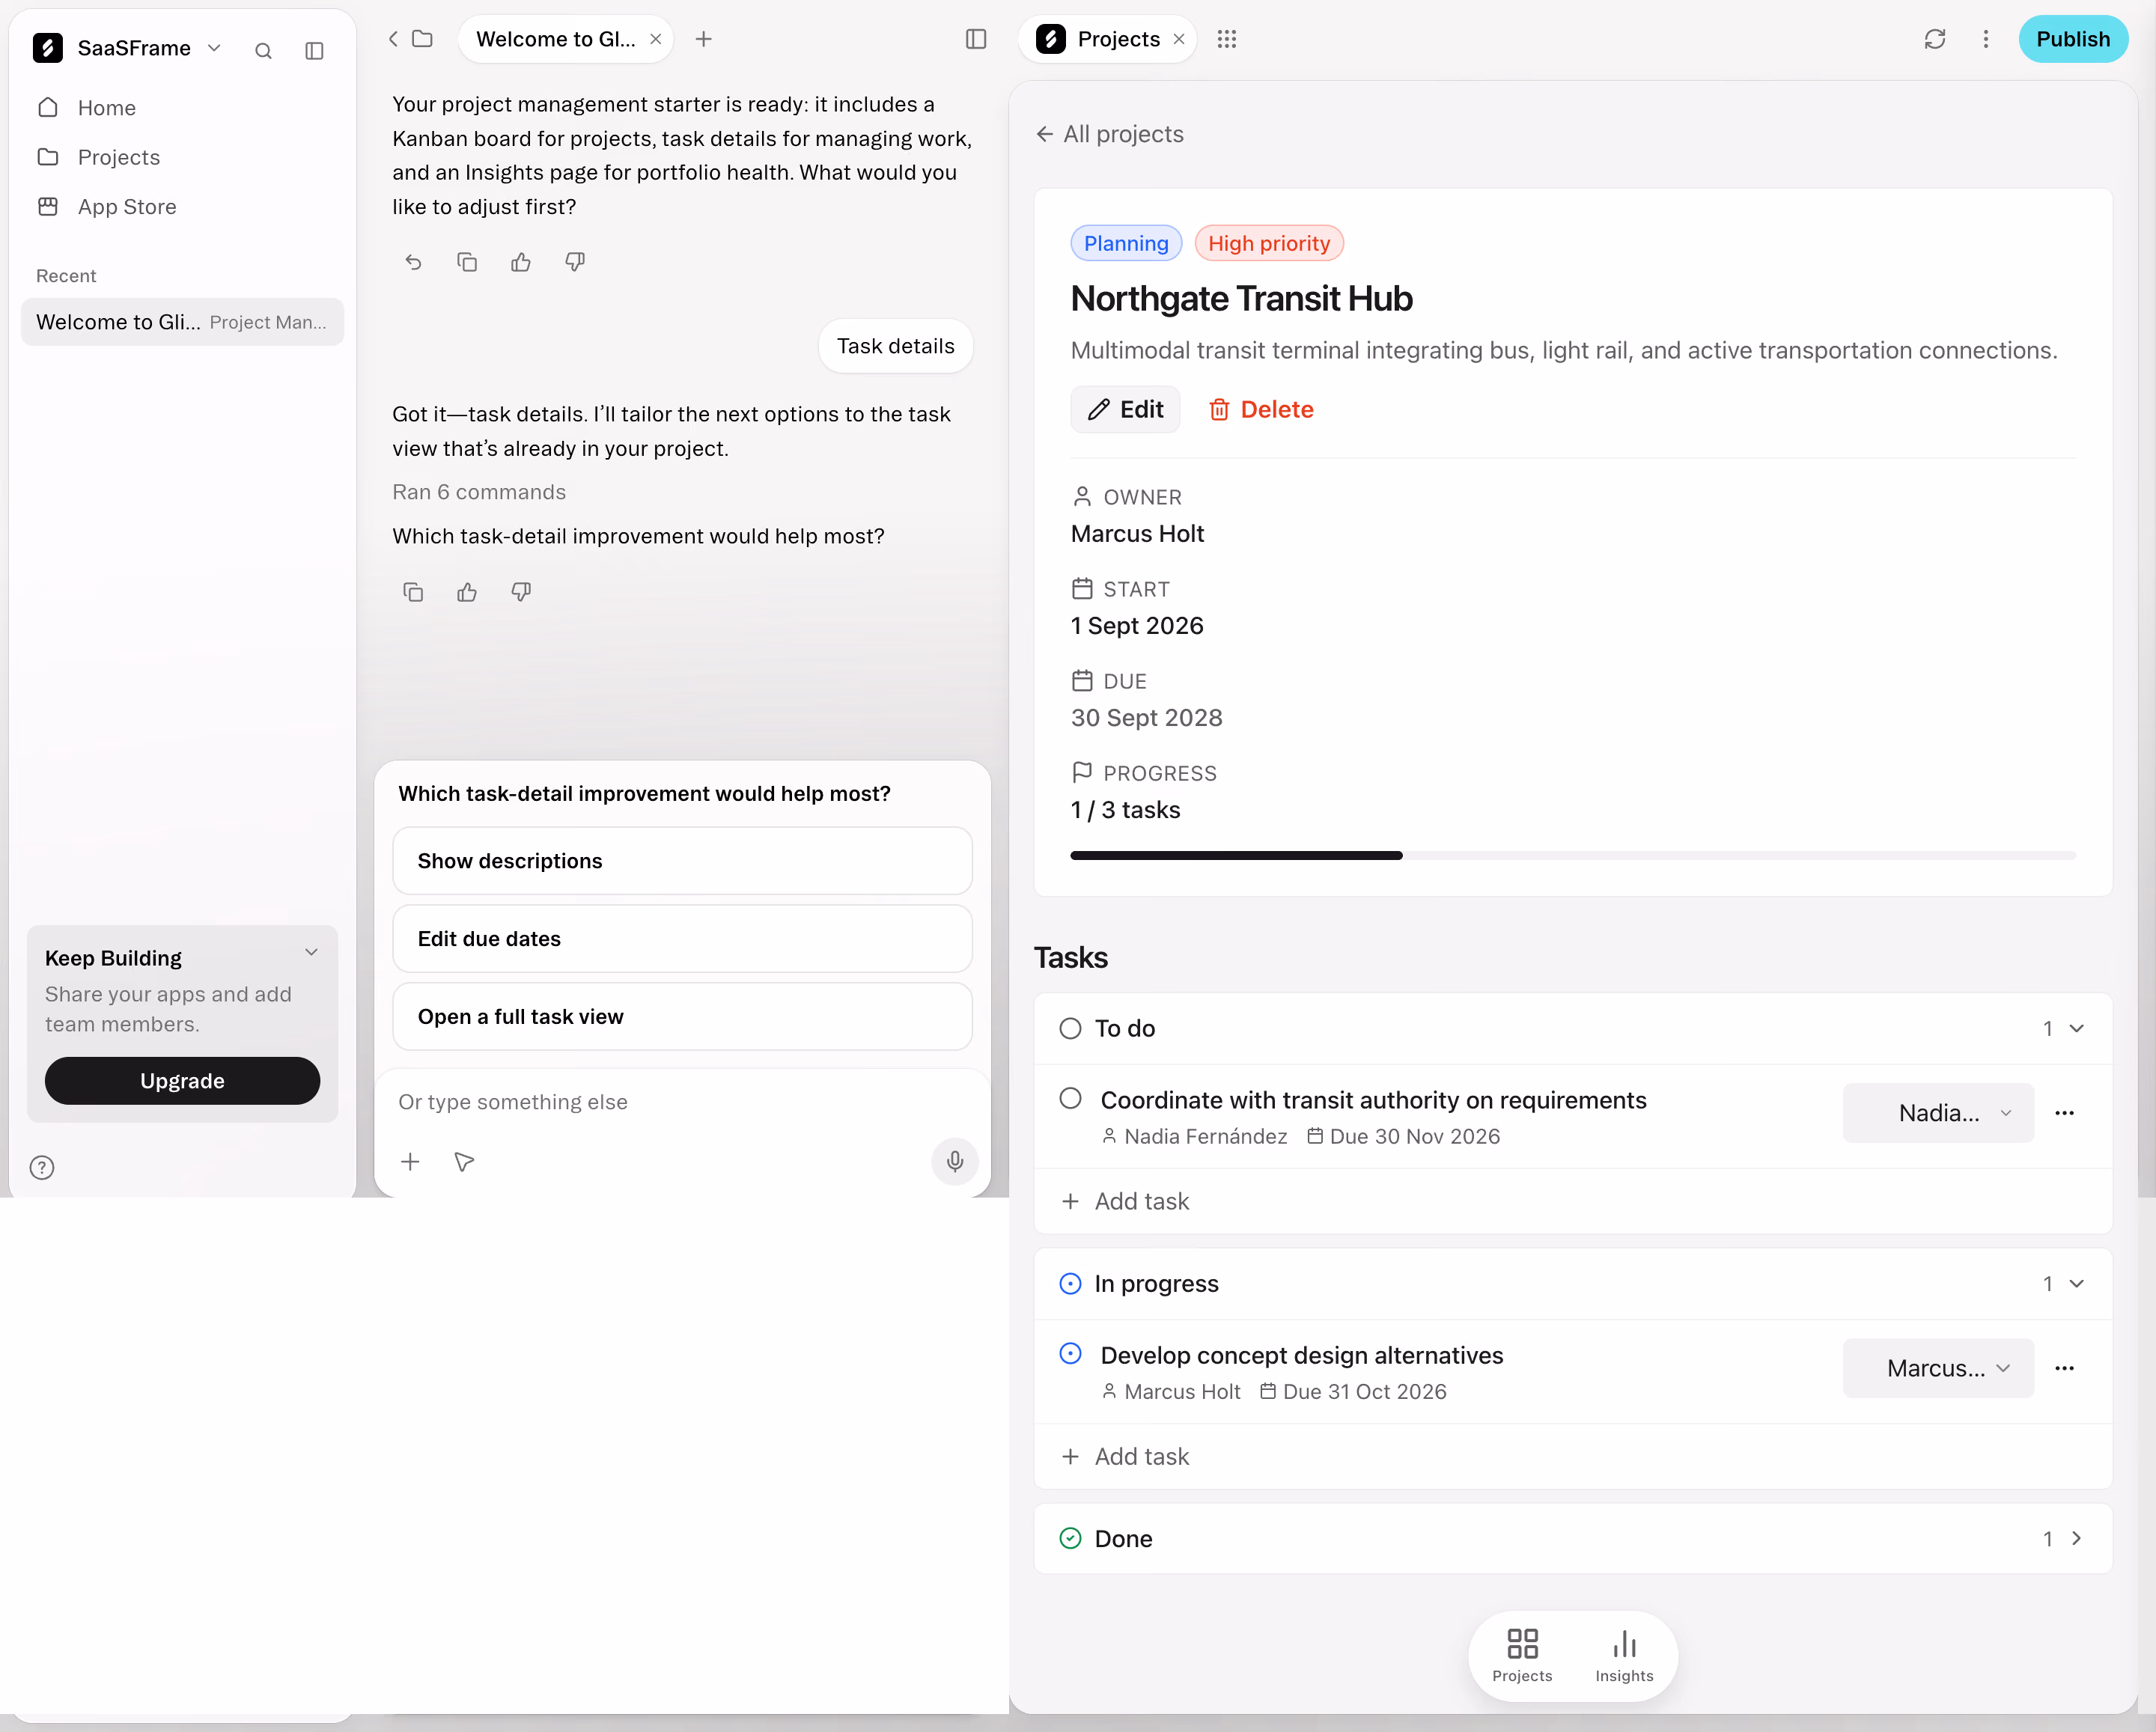Collapse the In progress task group
Viewport: 2156px width, 1732px height.
(2077, 1283)
